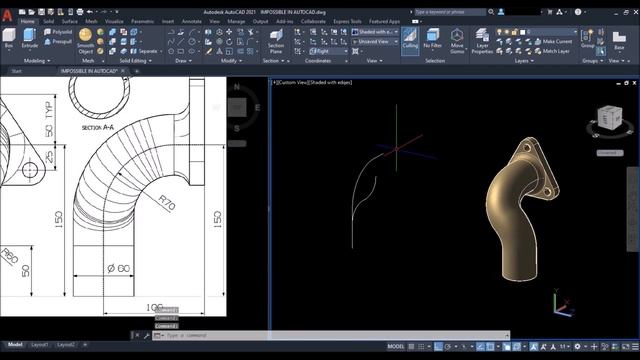Click the Custom View Shaded with edges viewport label

pos(312,82)
